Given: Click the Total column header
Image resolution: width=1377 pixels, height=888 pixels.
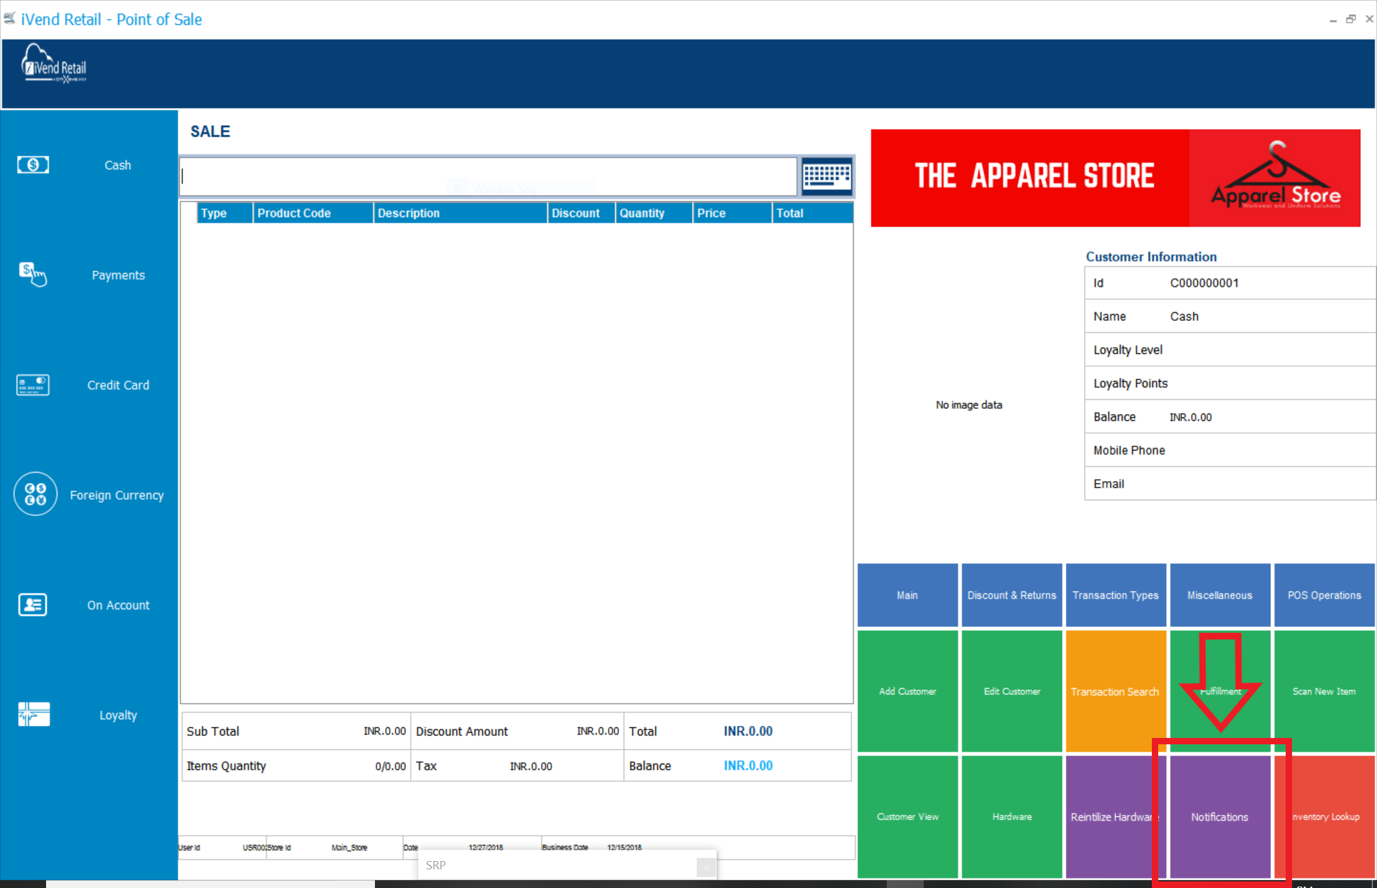Looking at the screenshot, I should click(812, 213).
